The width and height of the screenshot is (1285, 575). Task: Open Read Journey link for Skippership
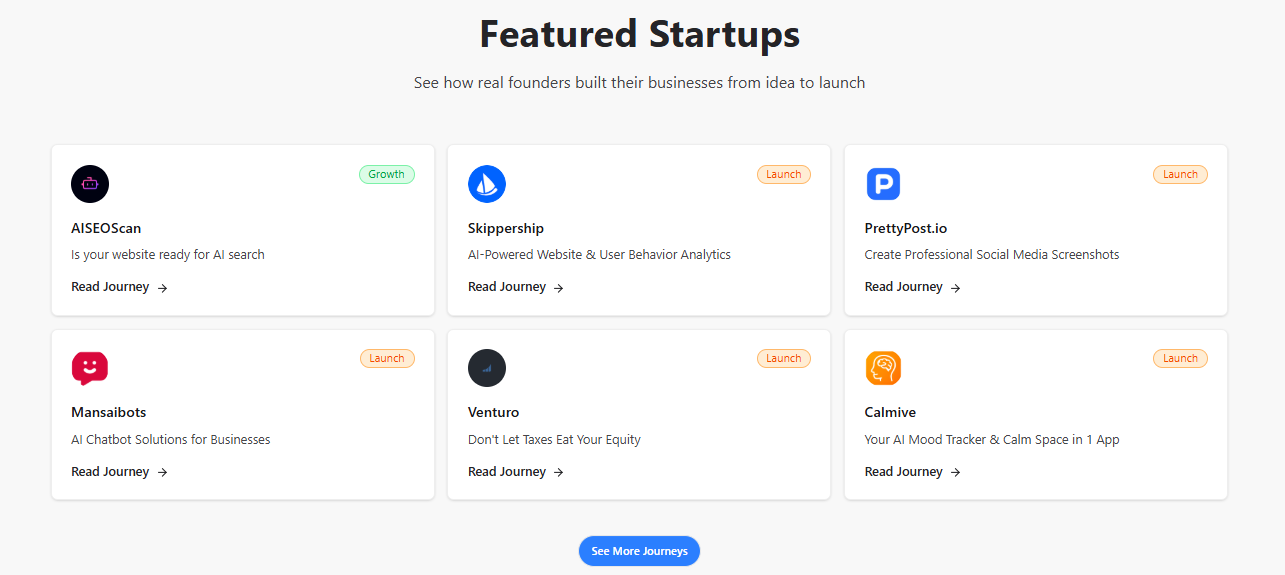(x=516, y=287)
